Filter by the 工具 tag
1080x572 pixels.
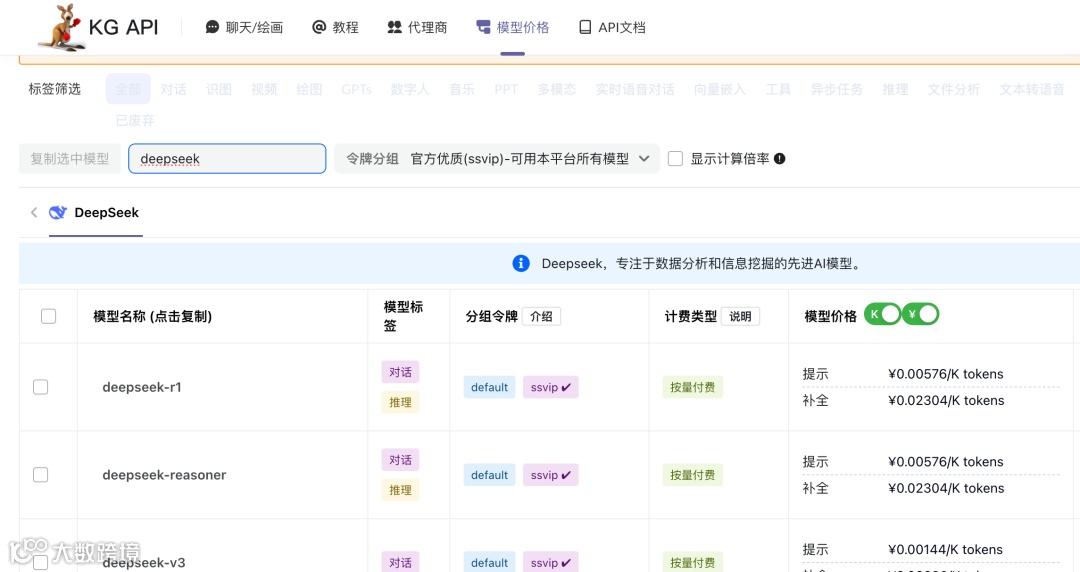click(x=778, y=89)
